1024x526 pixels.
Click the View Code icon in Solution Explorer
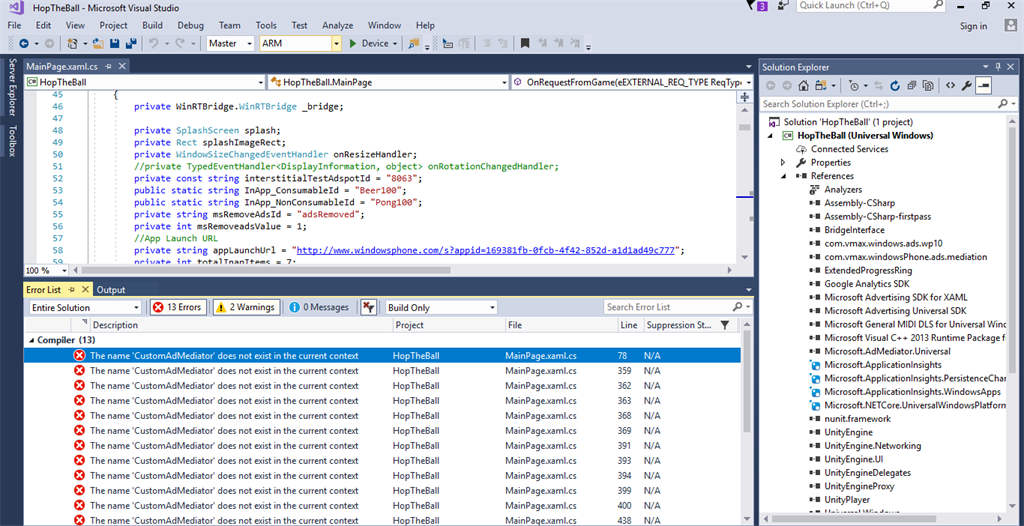(950, 86)
